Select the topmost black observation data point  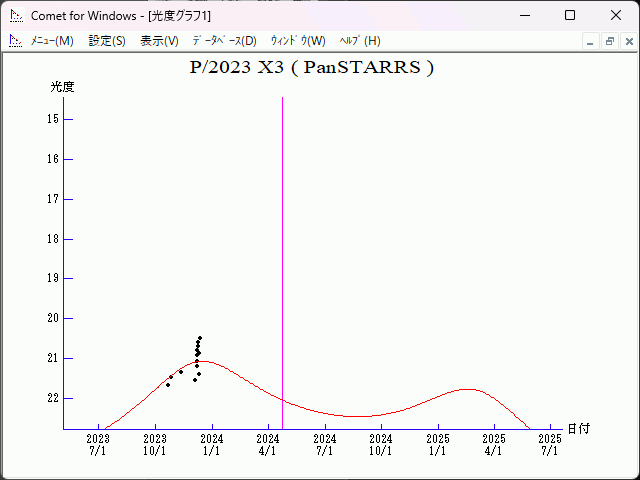(x=200, y=338)
